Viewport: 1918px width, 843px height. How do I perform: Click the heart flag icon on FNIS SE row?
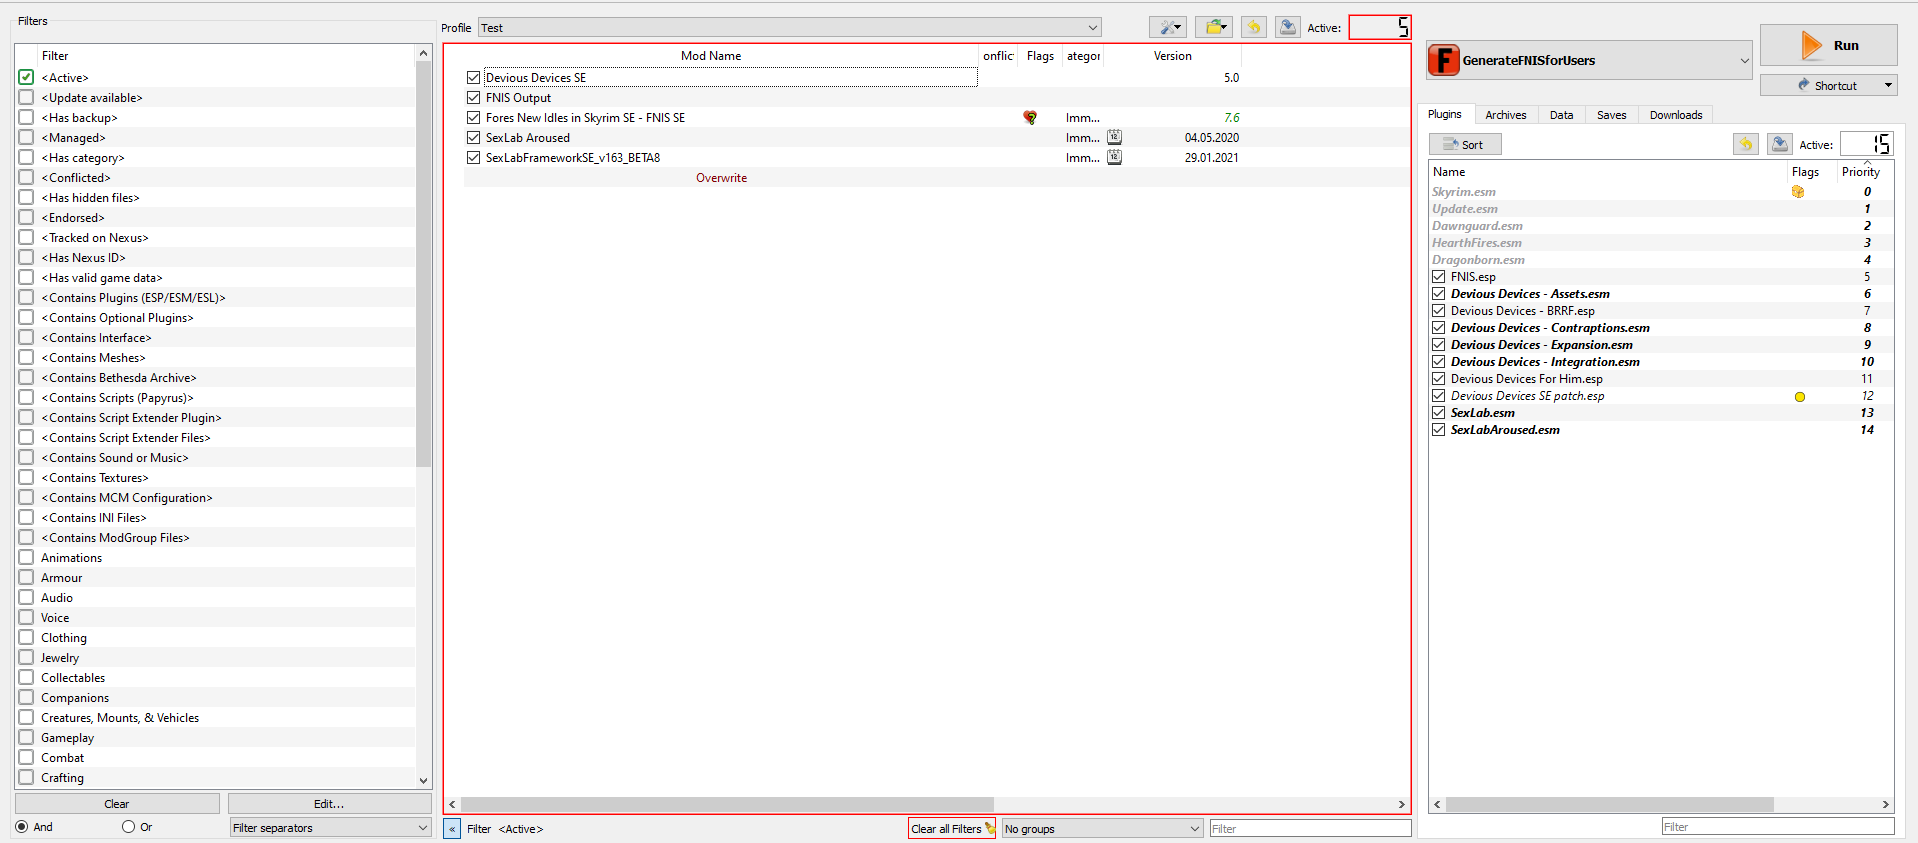coord(1030,118)
